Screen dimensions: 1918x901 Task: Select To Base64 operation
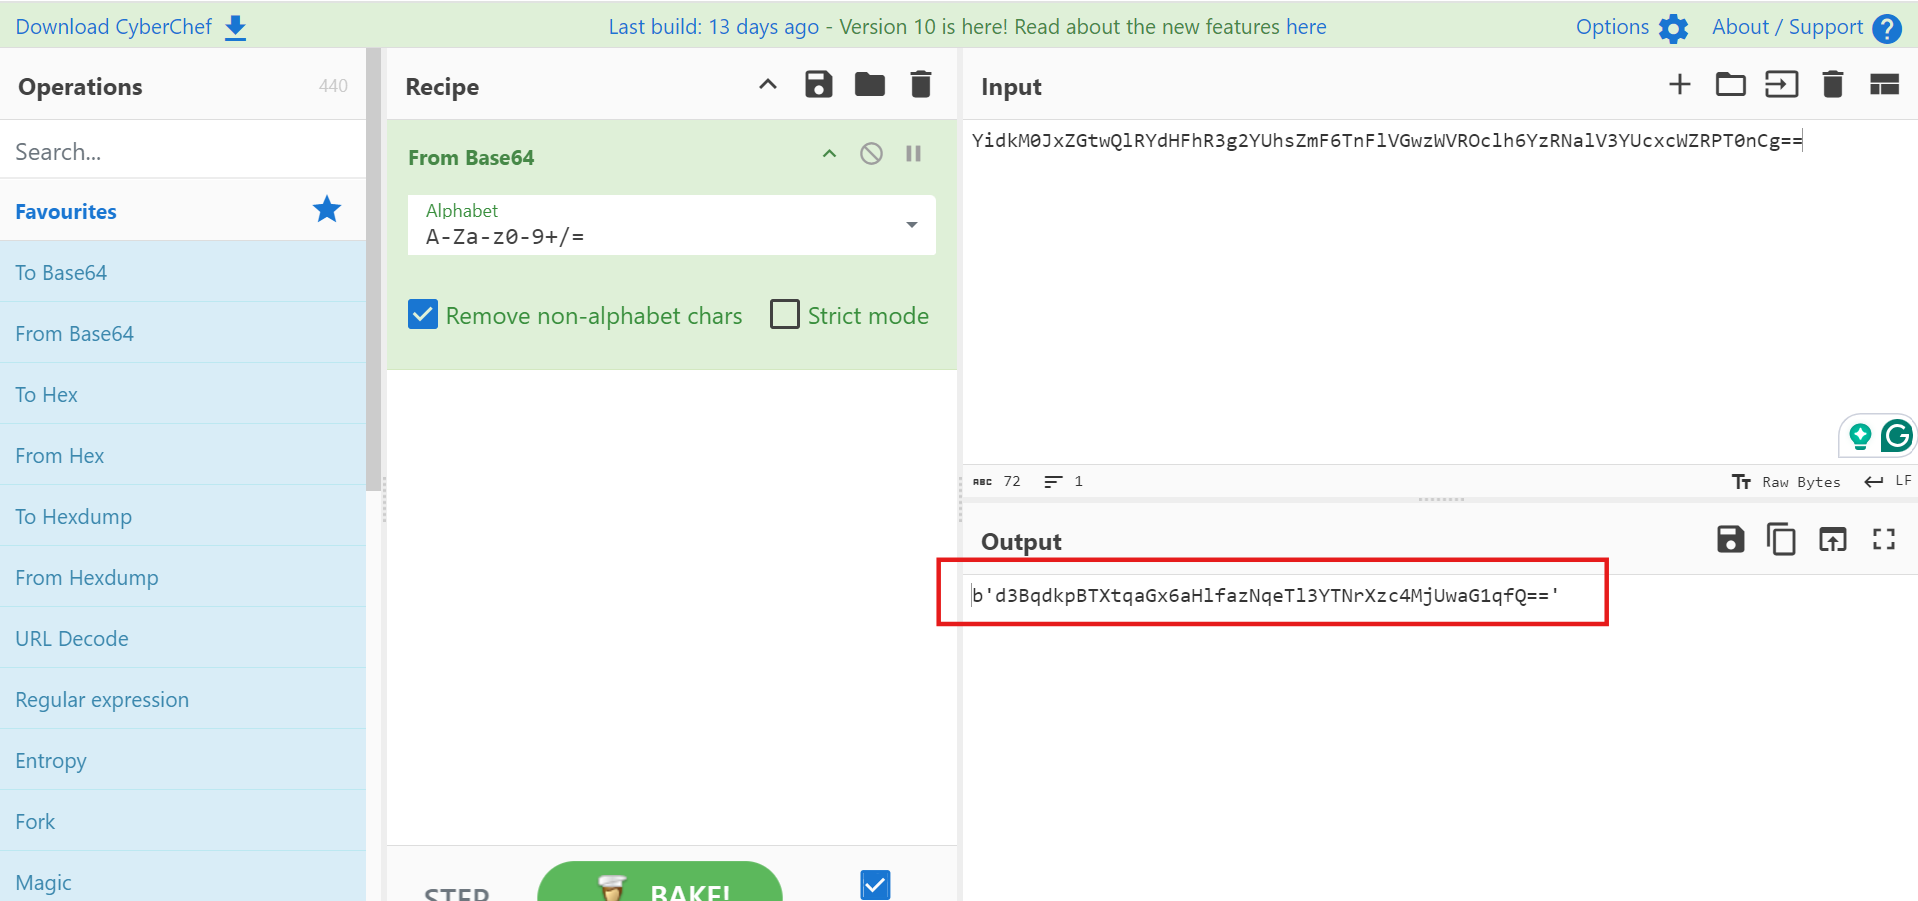coord(183,272)
